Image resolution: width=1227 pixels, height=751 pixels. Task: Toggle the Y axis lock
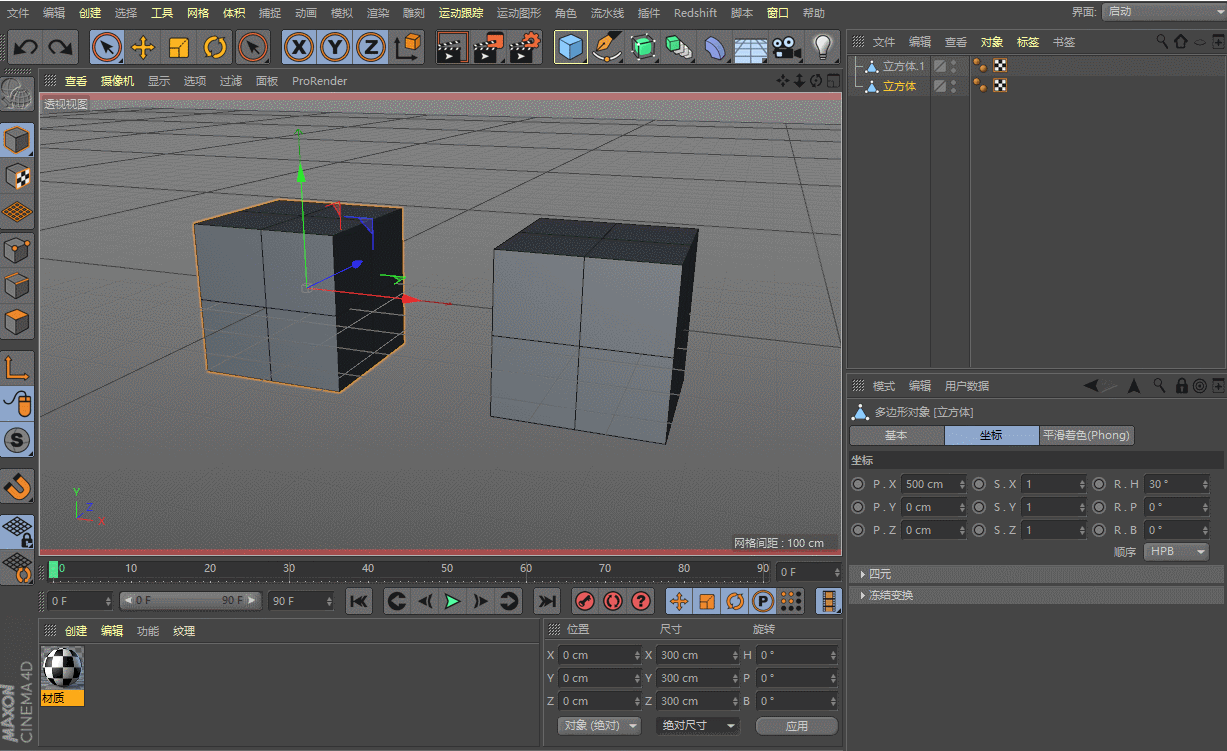335,47
